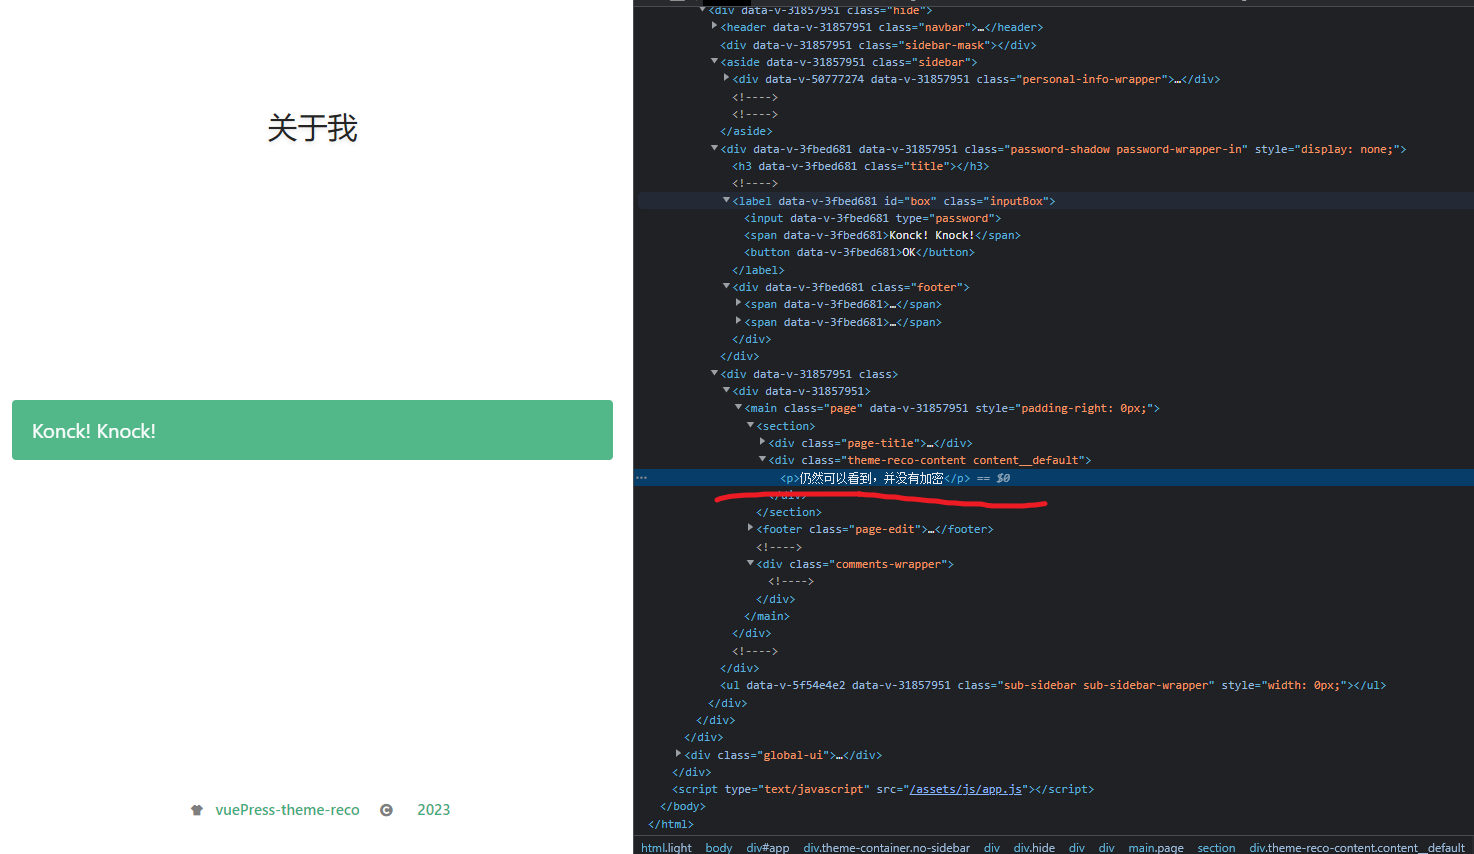This screenshot has width=1474, height=854.
Task: Collapse the password-shadow div node
Action: point(714,149)
